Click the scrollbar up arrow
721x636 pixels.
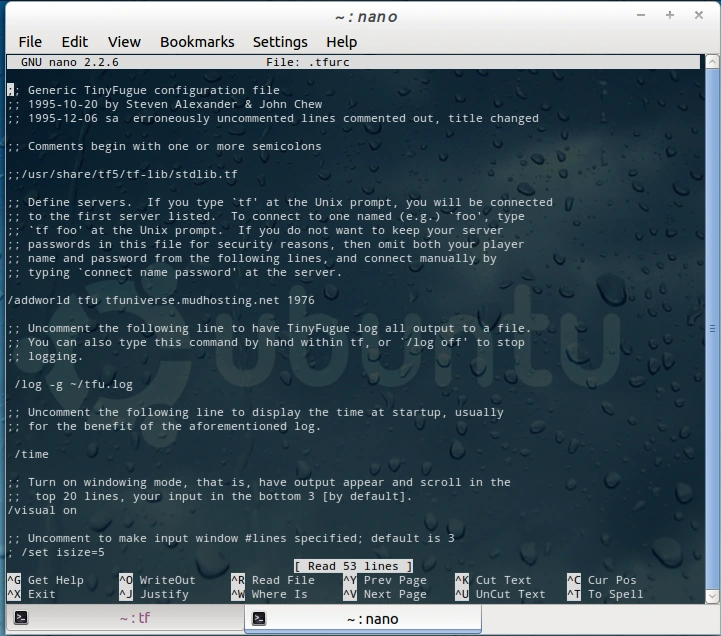712,61
